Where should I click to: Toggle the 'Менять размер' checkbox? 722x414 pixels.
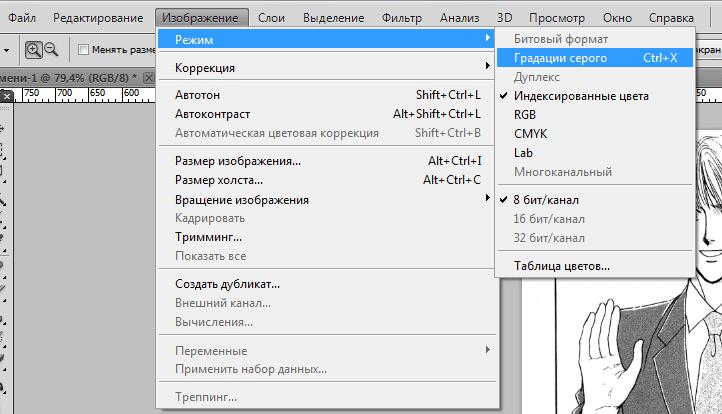tap(83, 50)
